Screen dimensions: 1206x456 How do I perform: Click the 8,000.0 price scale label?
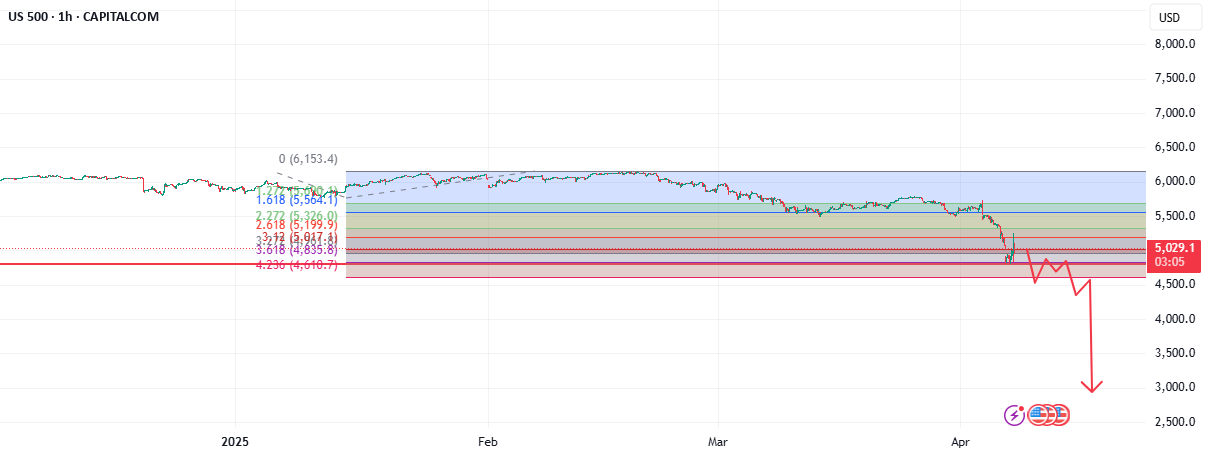[1175, 44]
